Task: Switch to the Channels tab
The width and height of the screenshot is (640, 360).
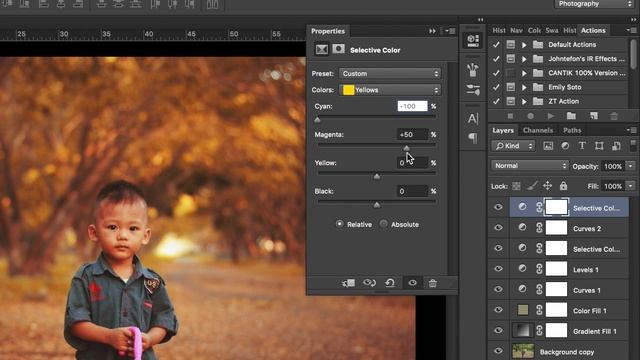Action: click(x=538, y=130)
